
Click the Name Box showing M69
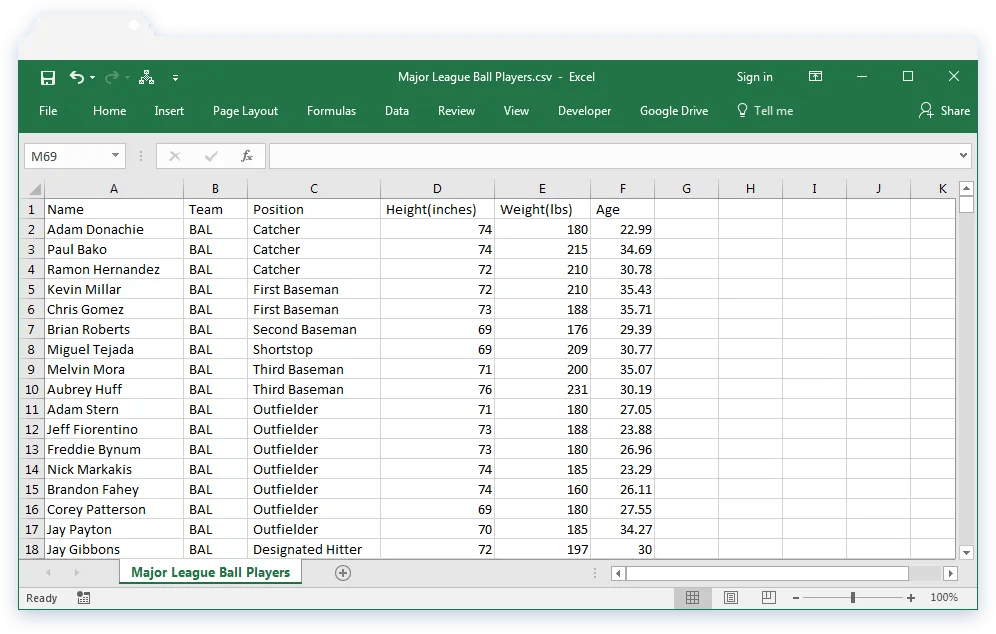point(67,156)
